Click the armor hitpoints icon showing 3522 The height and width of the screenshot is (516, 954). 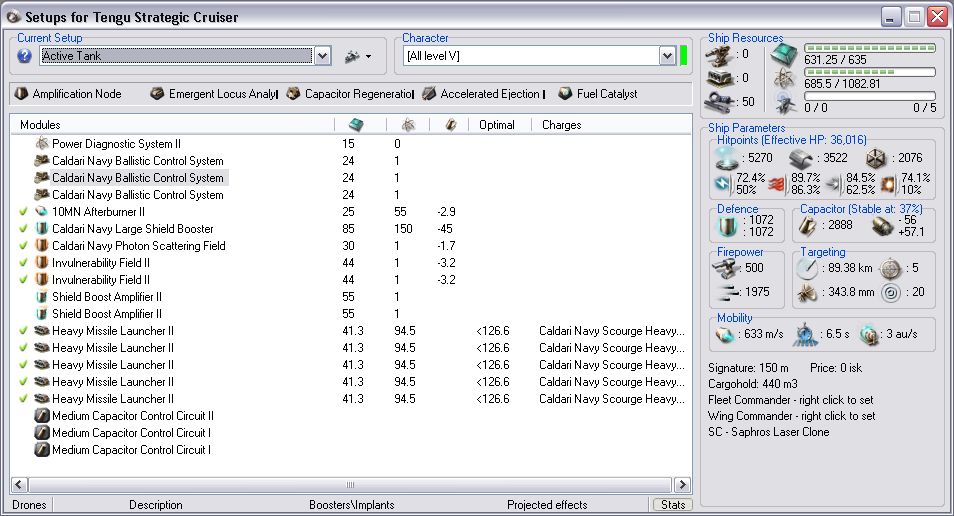(x=802, y=158)
